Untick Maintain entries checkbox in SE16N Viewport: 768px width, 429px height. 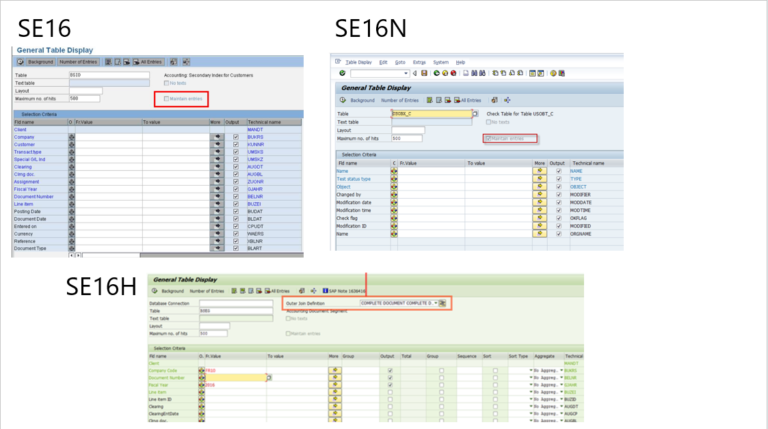[488, 139]
